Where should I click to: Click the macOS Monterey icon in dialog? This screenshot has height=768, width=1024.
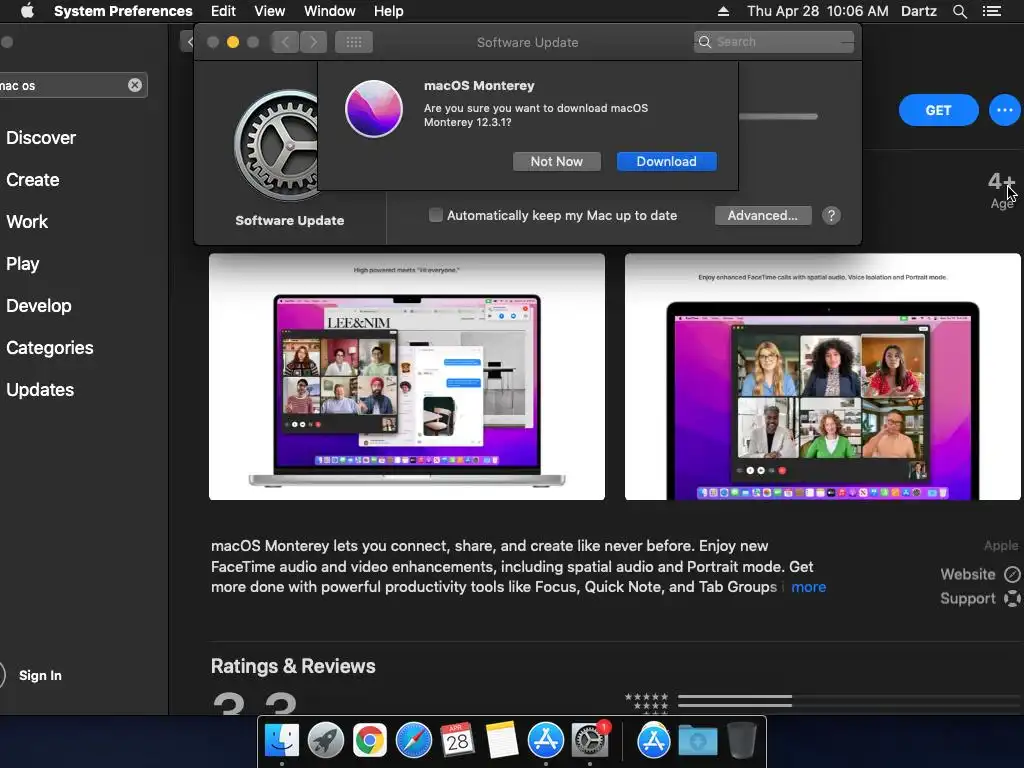(x=374, y=109)
